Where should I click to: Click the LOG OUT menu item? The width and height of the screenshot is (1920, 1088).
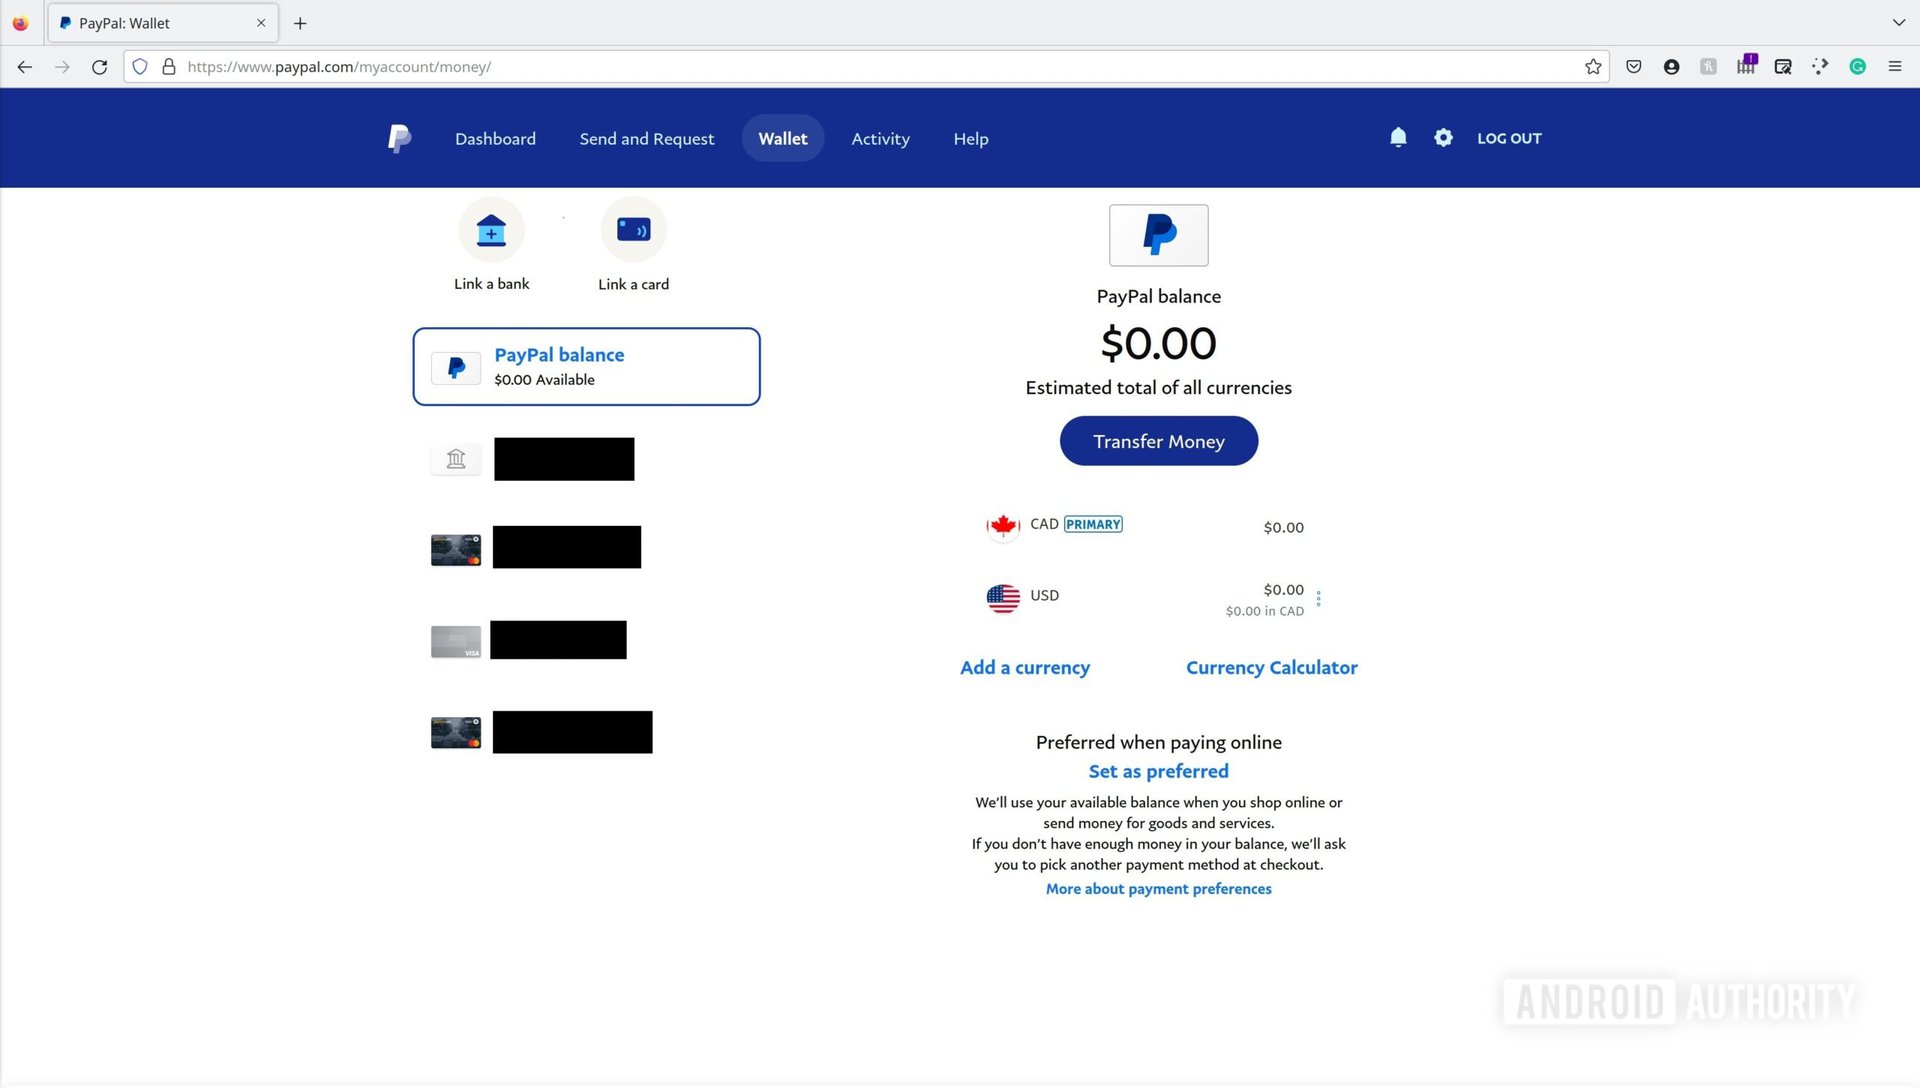[1509, 137]
